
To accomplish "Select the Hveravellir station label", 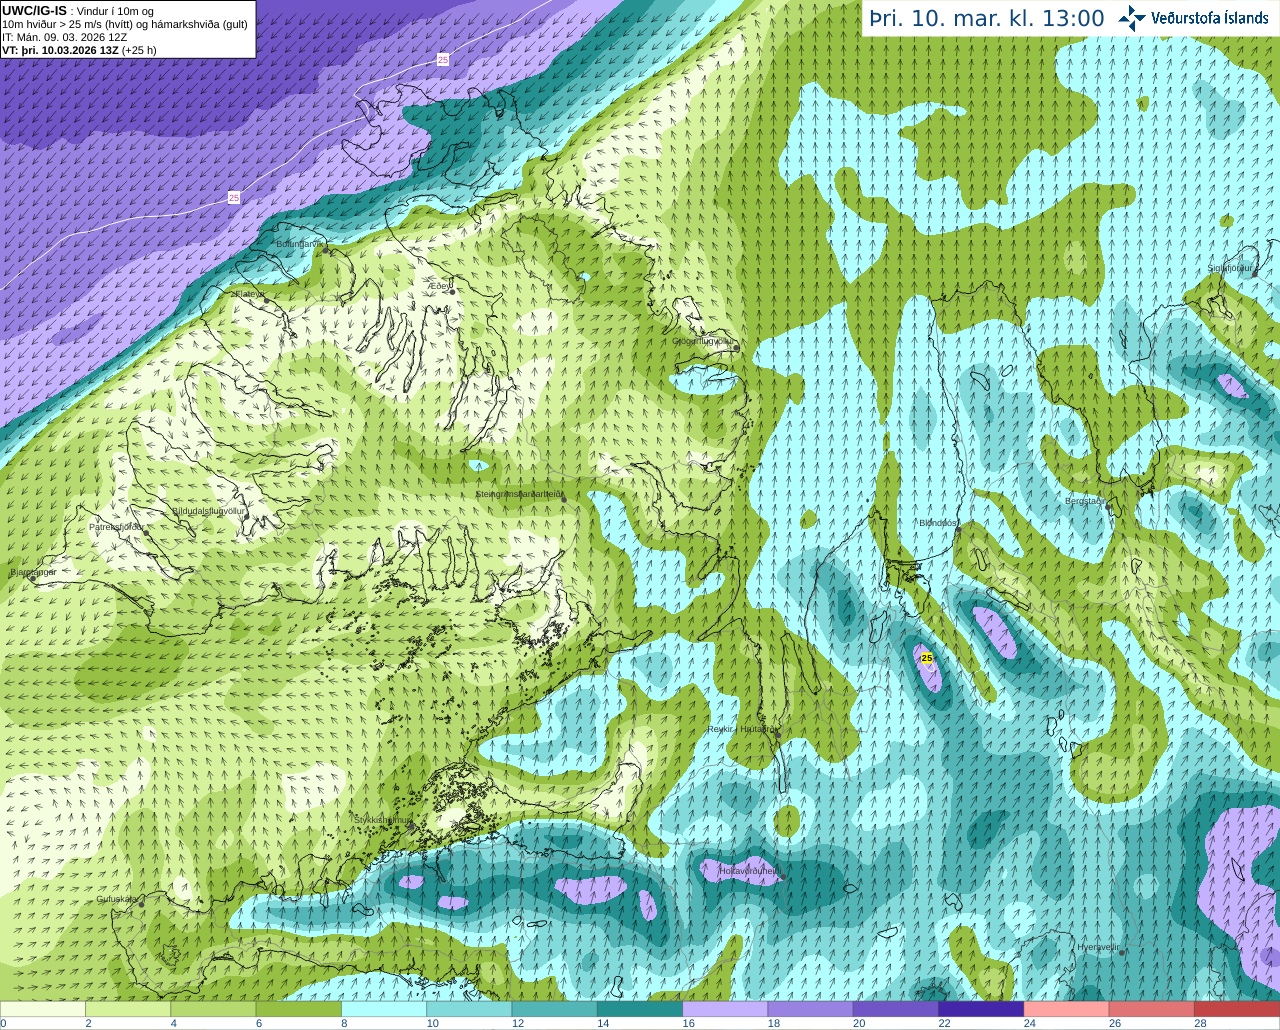I will tap(1099, 948).
